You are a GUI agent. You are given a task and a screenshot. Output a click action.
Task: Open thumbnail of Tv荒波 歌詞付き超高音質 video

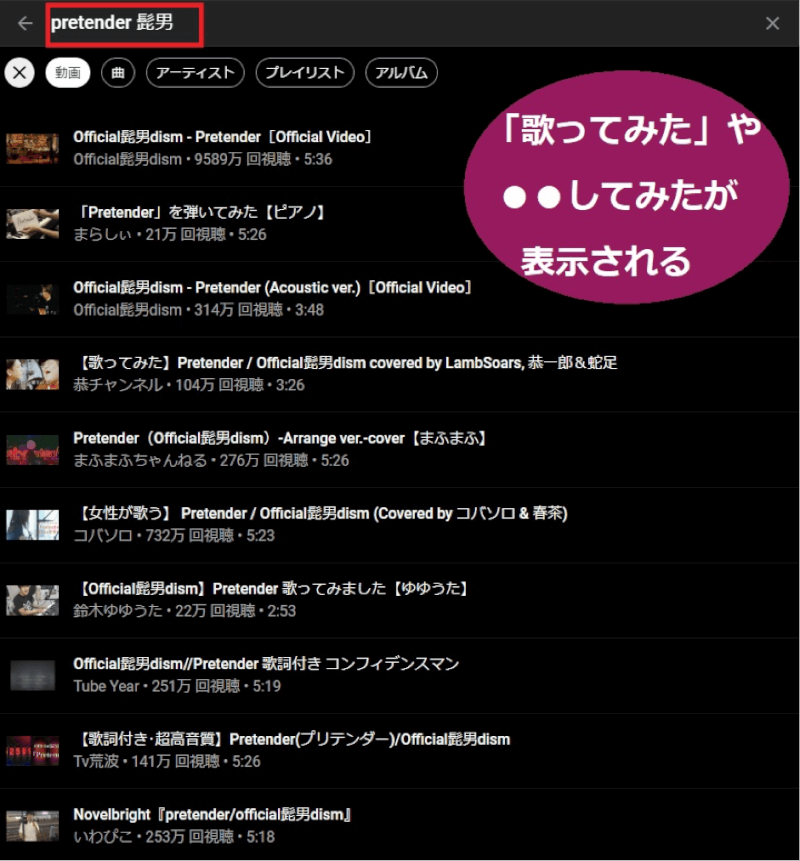pos(32,750)
